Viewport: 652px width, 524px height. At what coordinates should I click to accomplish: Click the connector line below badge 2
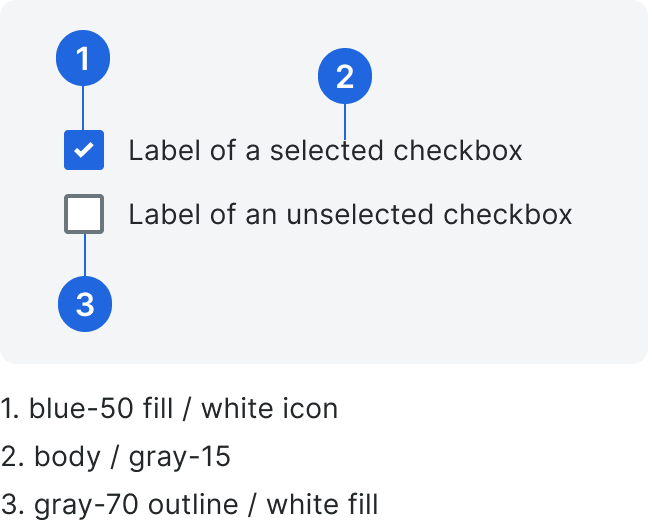click(x=345, y=122)
